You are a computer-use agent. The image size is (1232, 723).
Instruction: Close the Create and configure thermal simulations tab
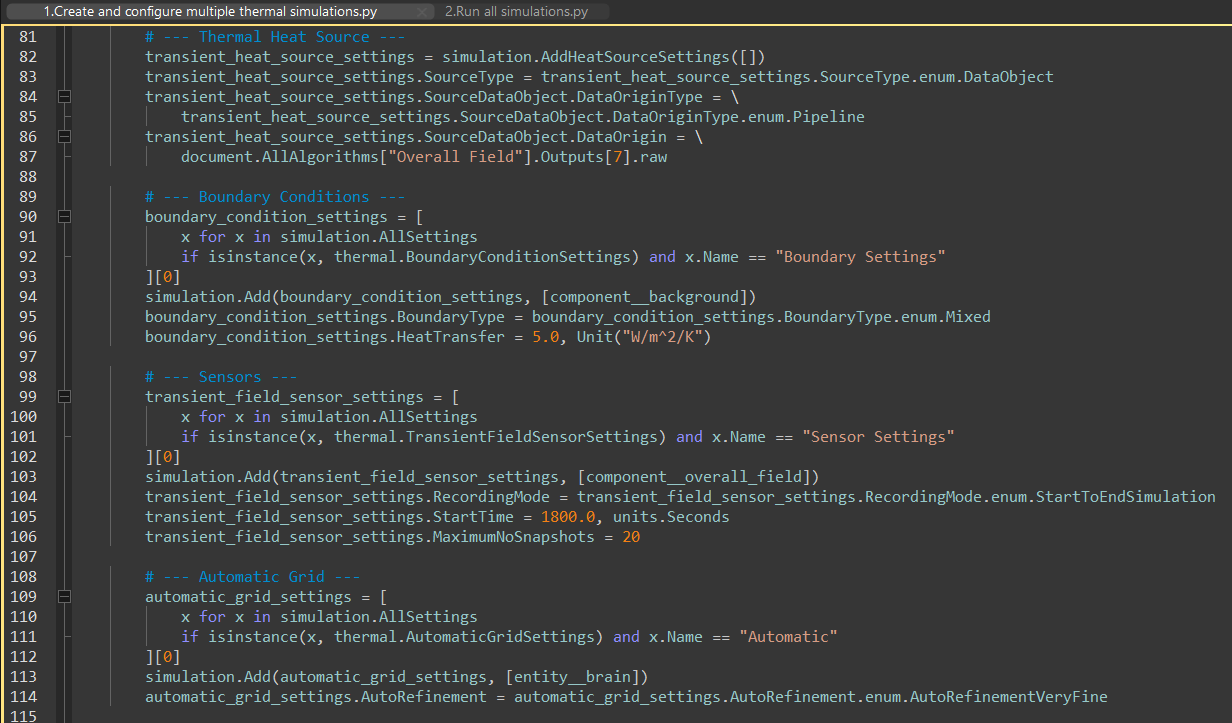click(x=423, y=12)
